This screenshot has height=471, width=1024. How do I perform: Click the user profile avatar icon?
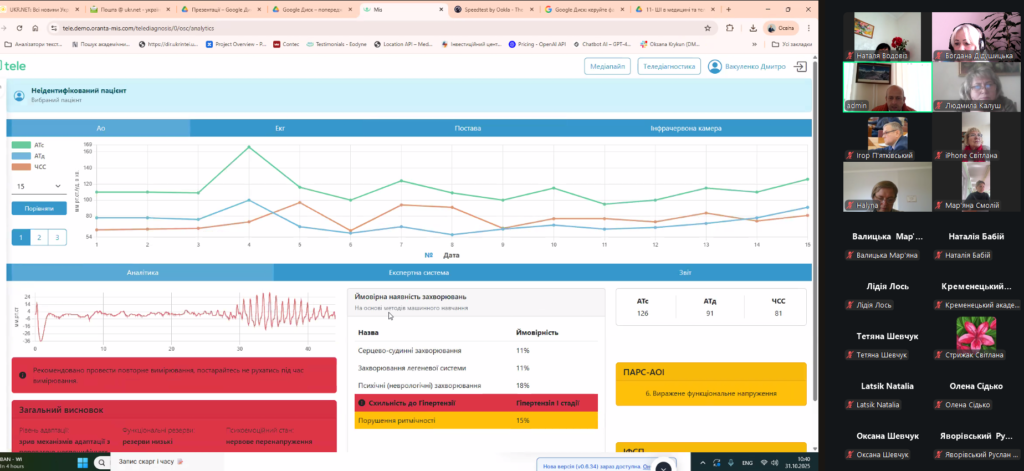714,67
